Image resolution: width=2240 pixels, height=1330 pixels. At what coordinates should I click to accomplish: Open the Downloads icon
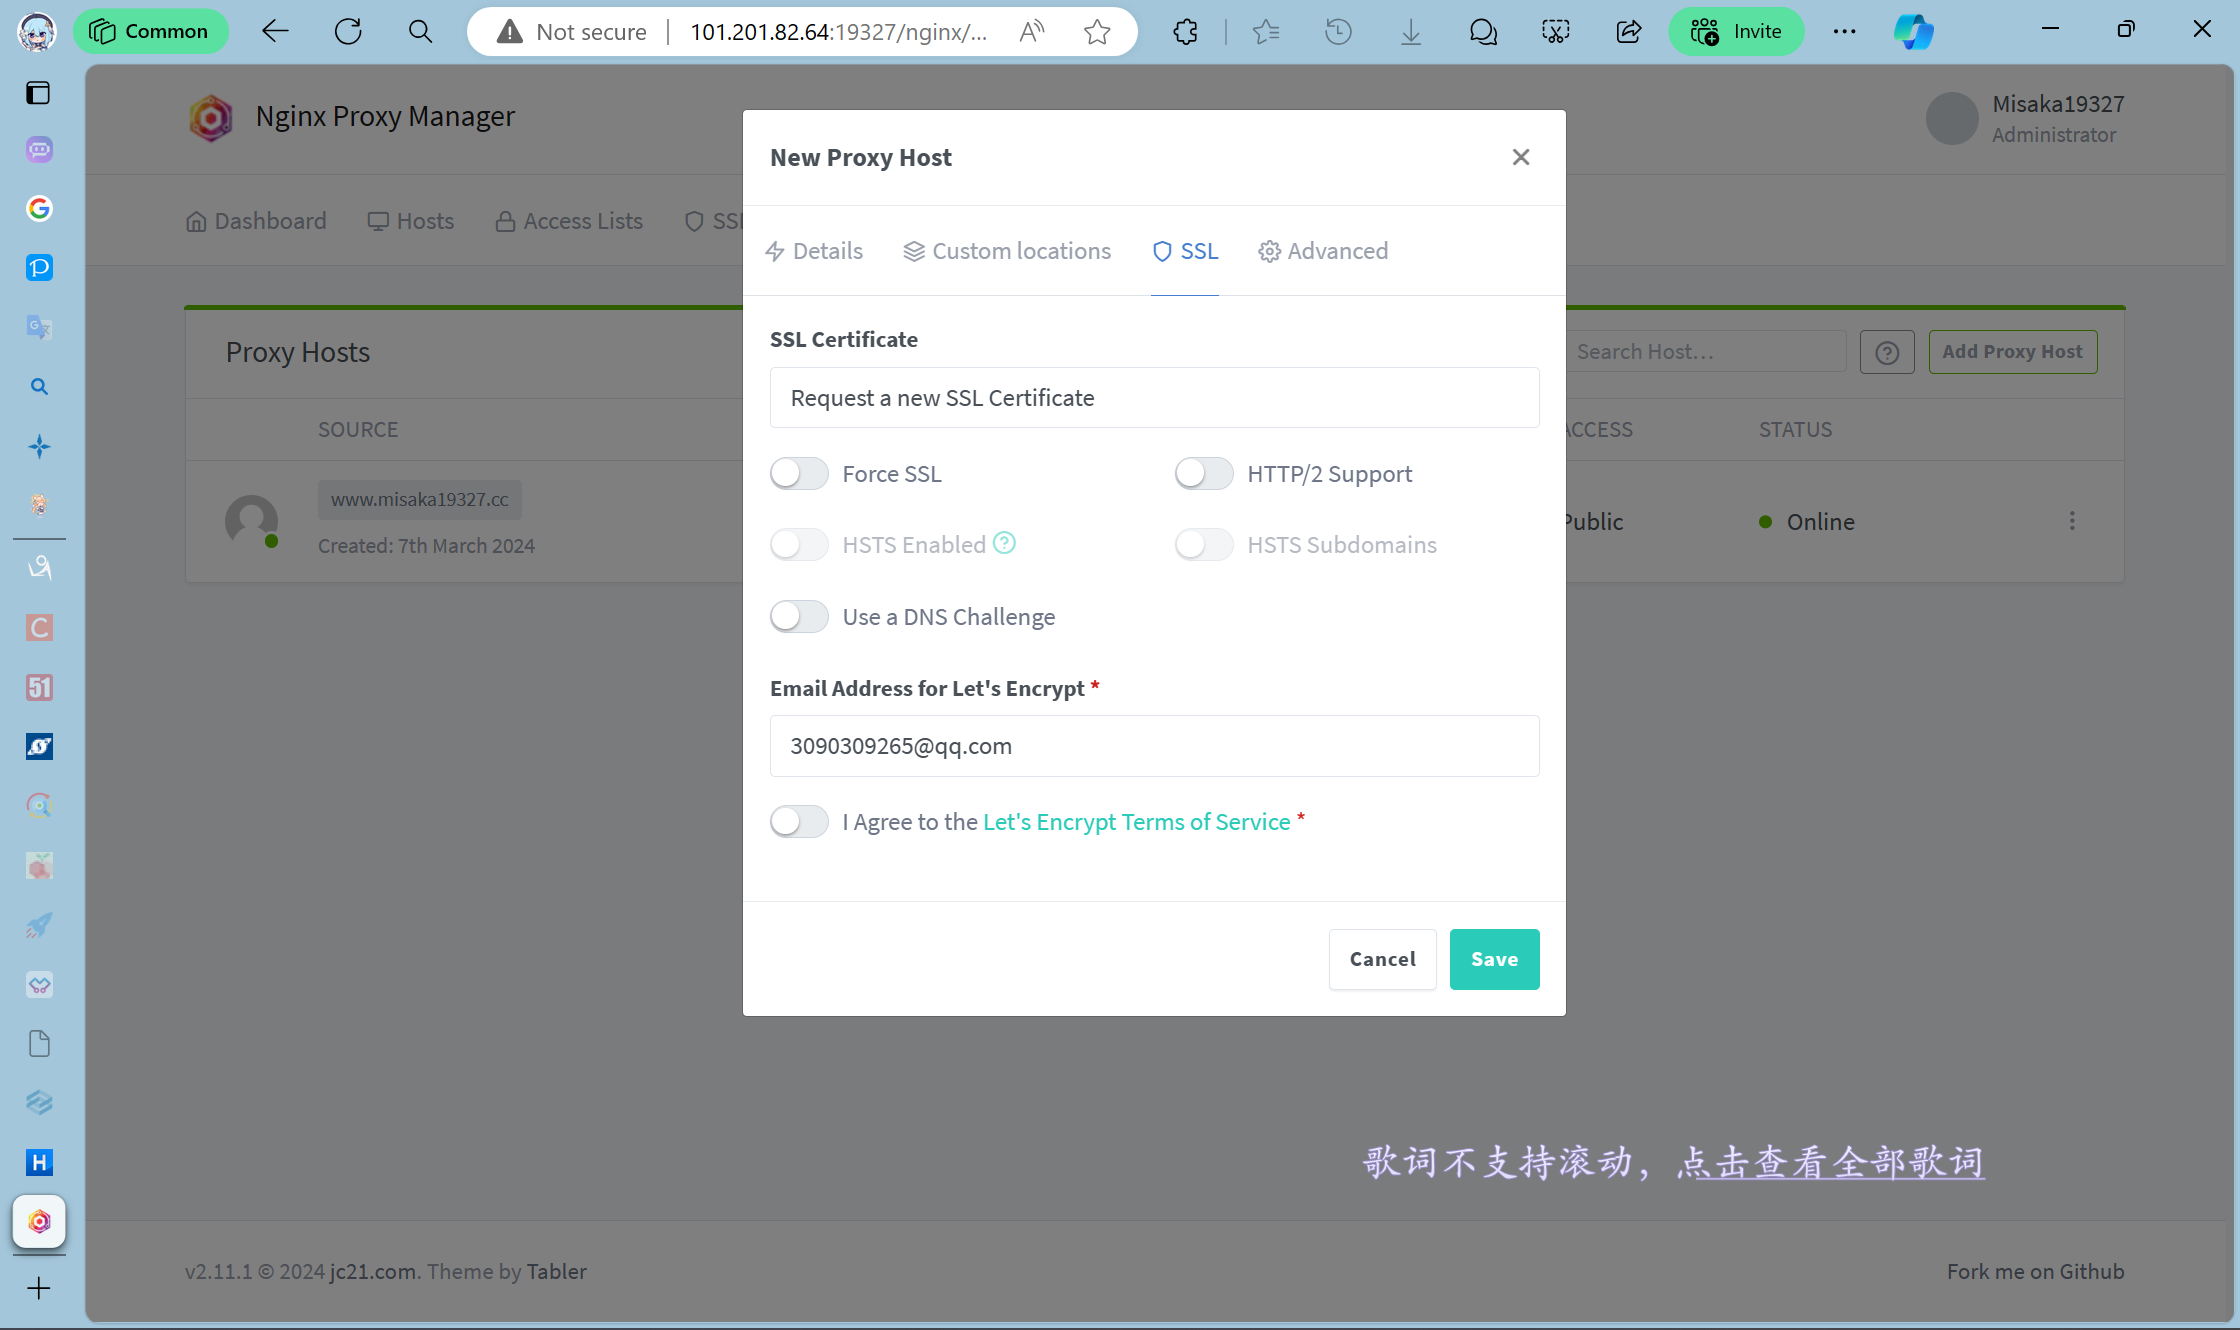[1411, 32]
